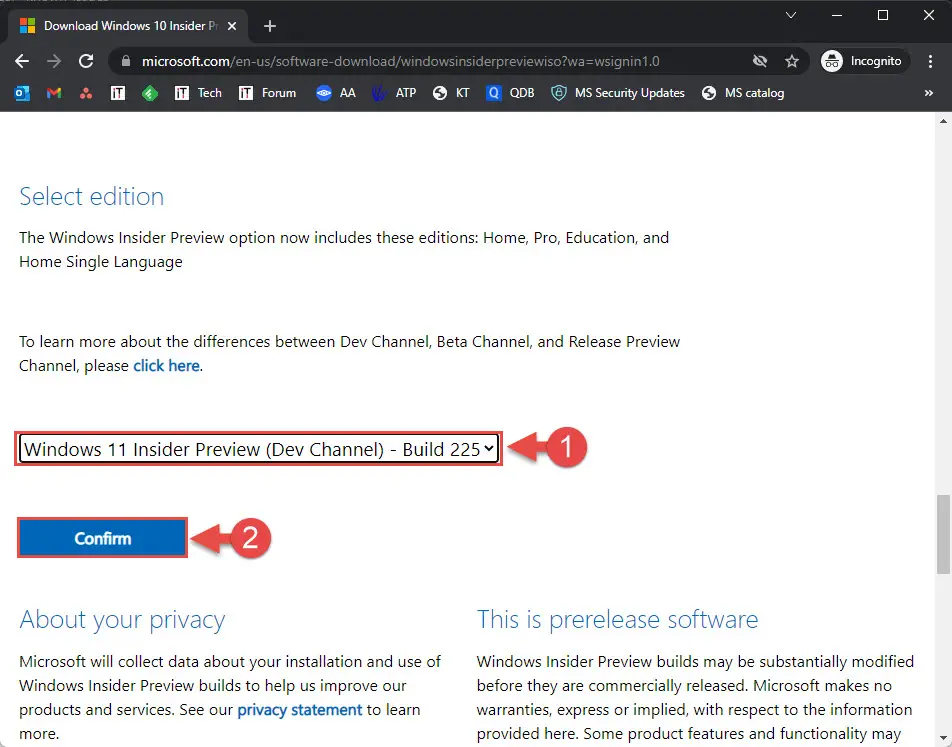
Task: Click the browser forward arrow
Action: (54, 61)
